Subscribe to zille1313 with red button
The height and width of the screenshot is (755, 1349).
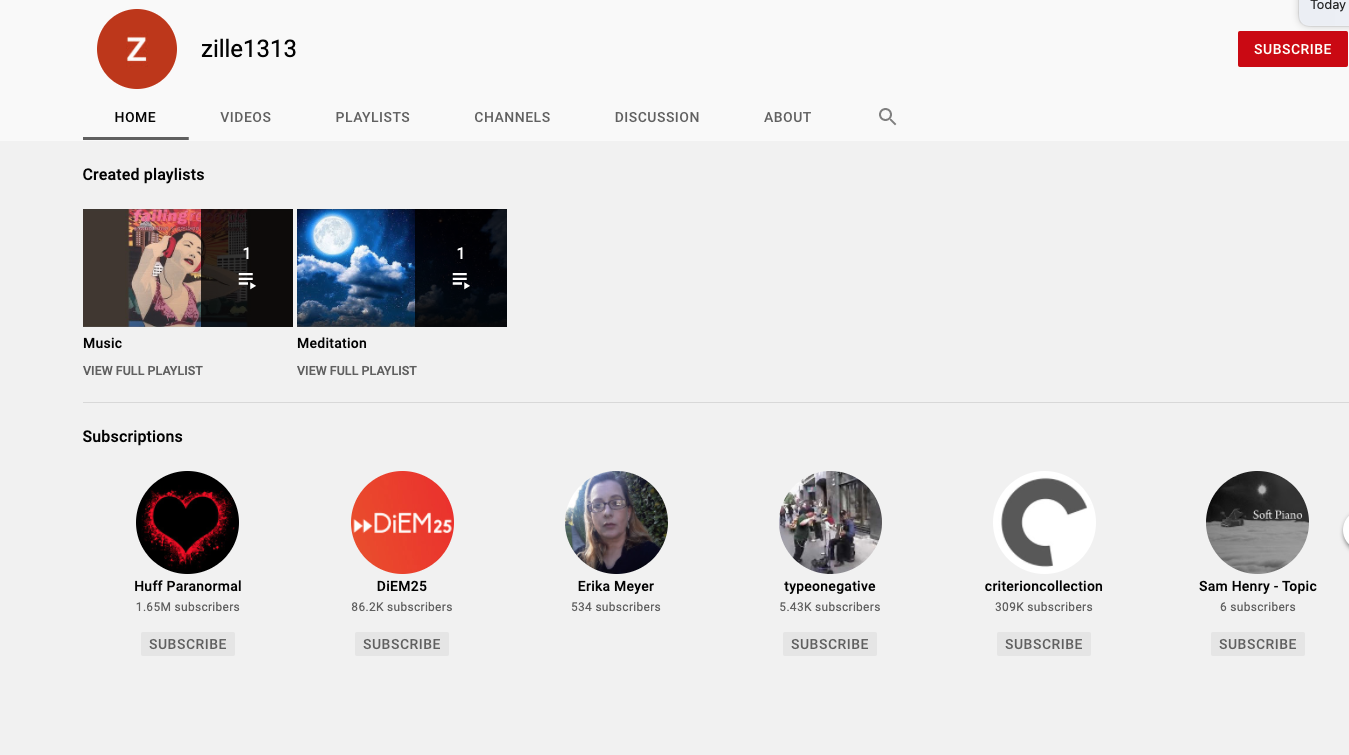(x=1292, y=49)
